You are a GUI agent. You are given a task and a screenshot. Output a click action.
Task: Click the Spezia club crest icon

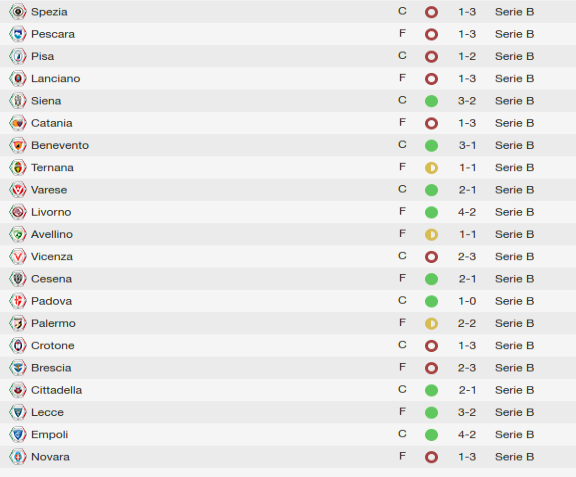tap(18, 12)
